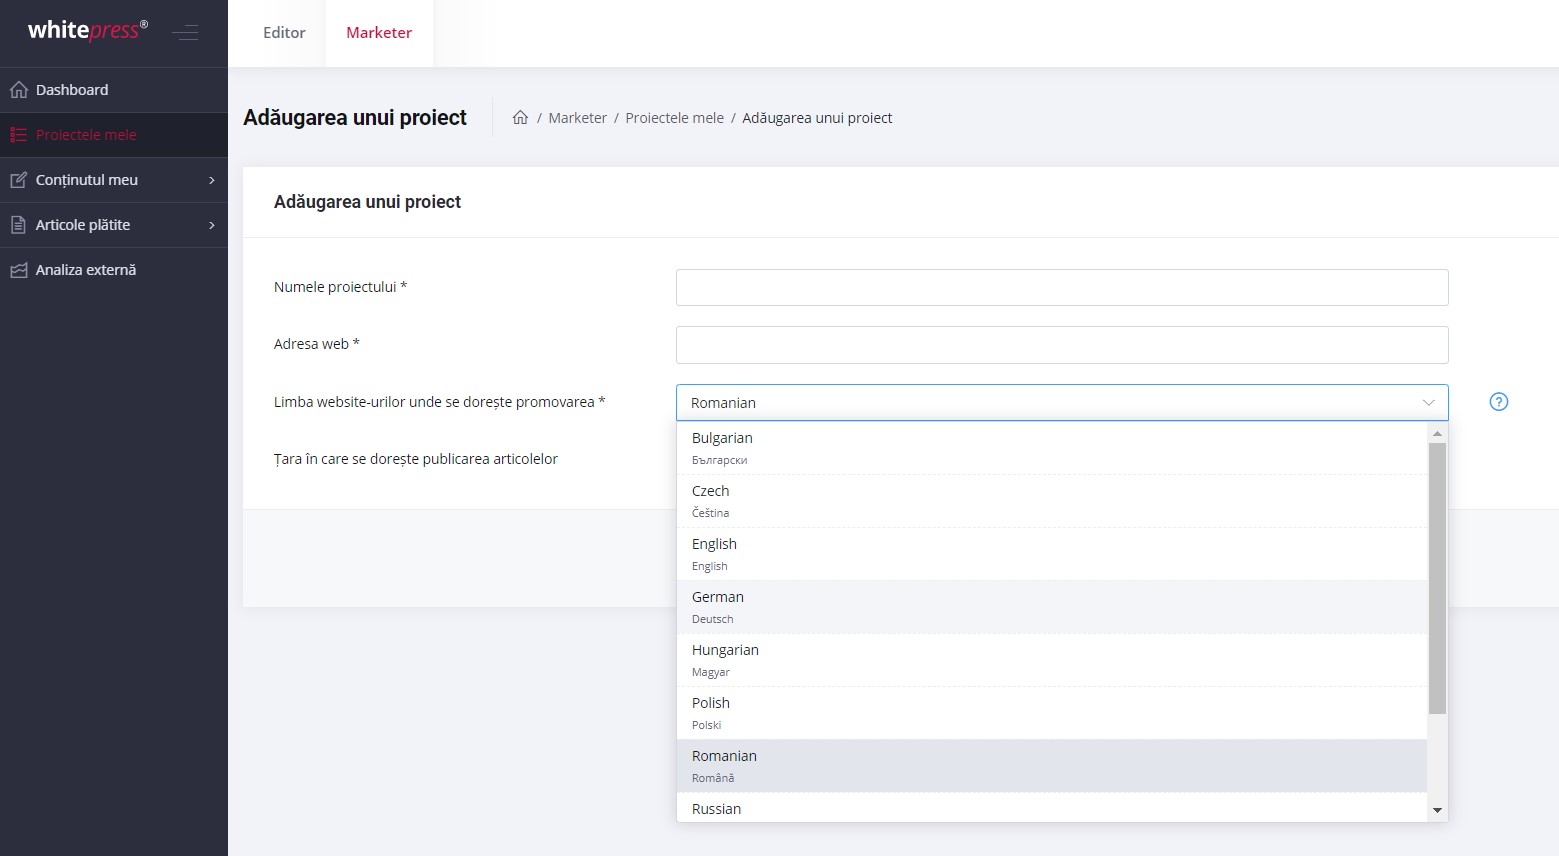Open Articole plătite sidebar item
1559x856 pixels.
(114, 225)
